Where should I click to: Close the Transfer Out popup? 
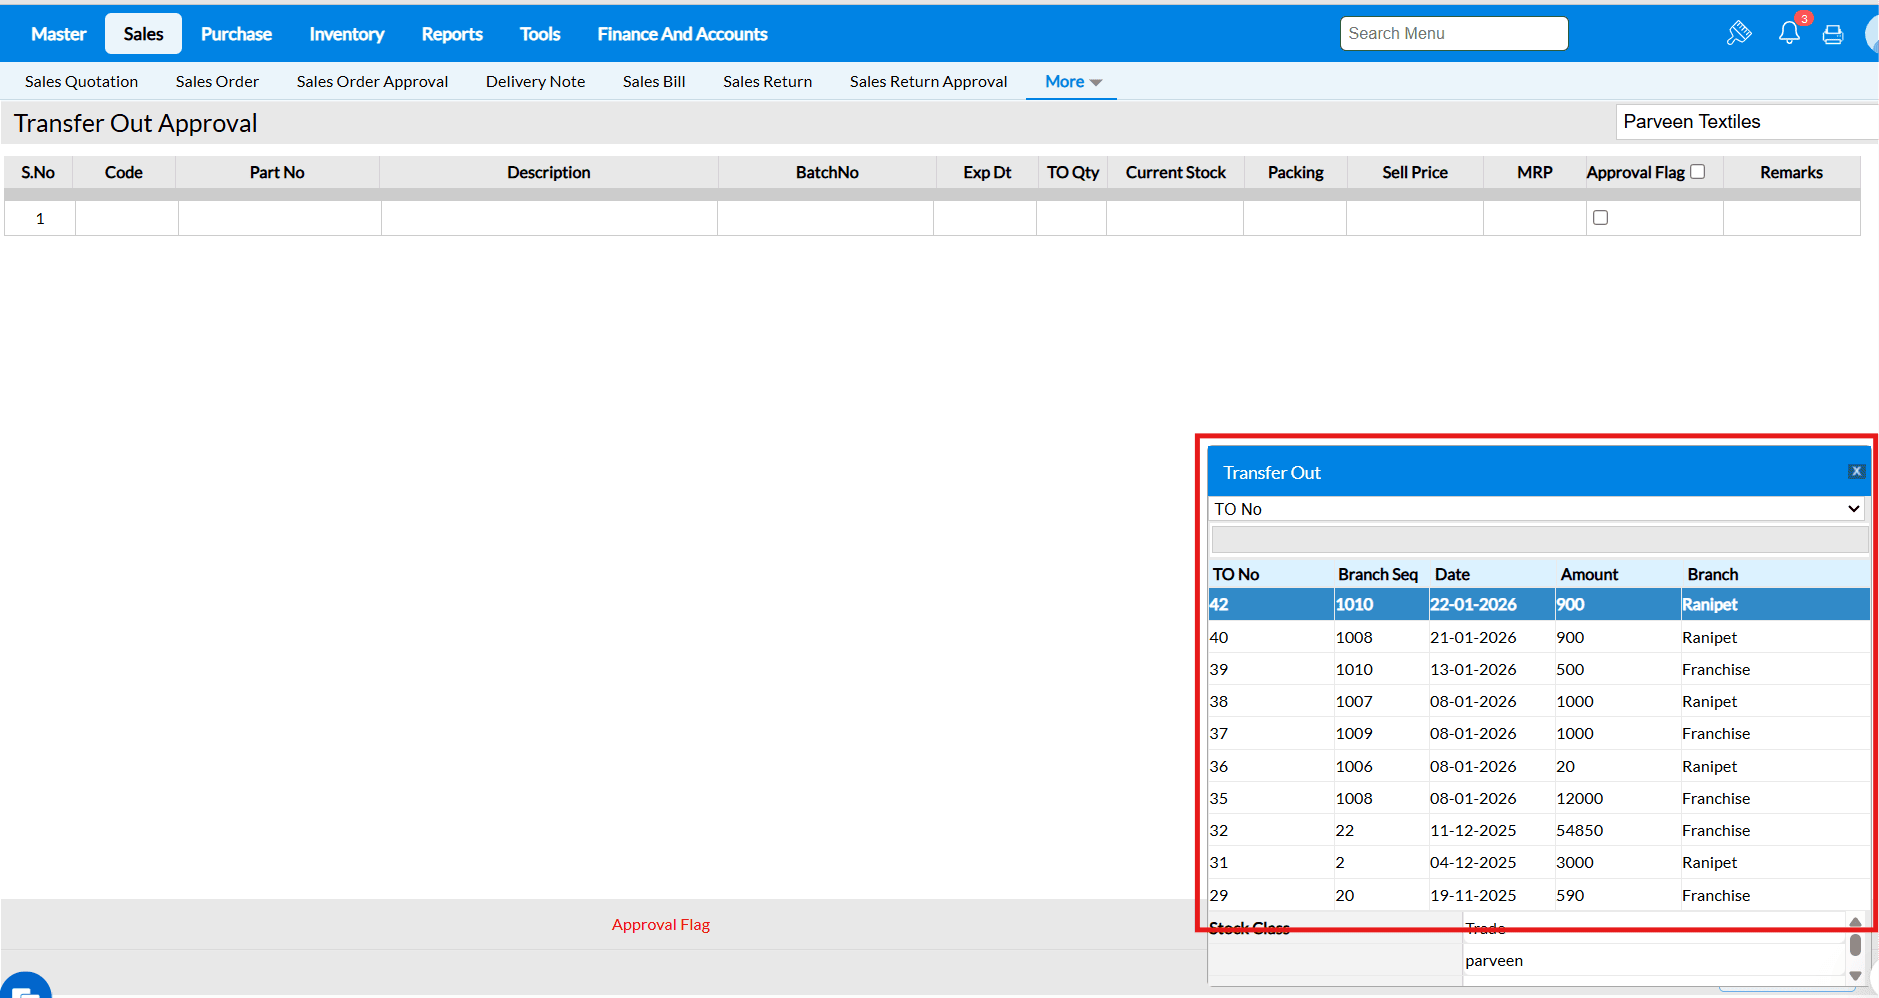[1856, 471]
